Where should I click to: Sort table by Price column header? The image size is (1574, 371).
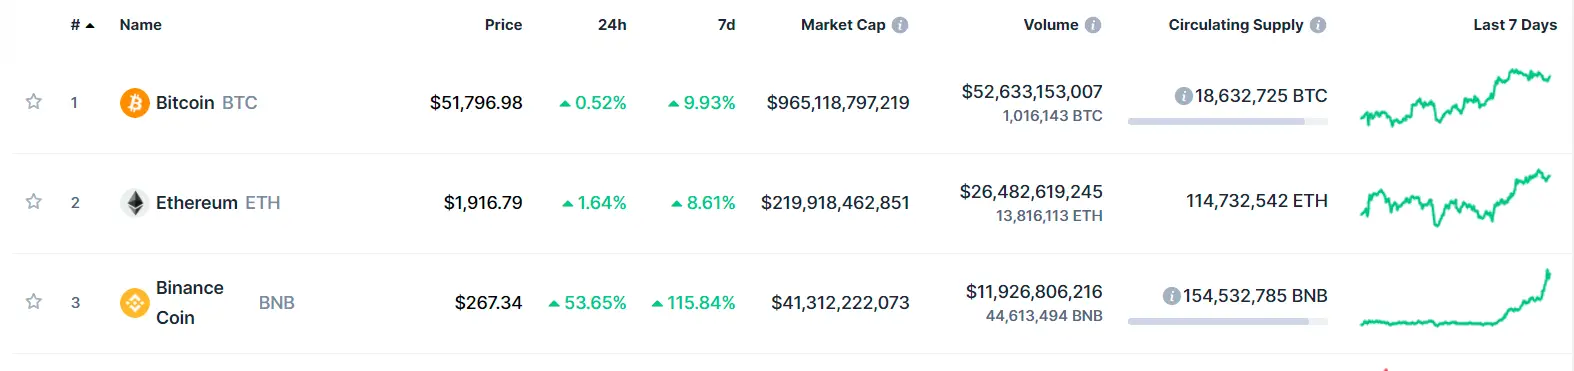503,25
